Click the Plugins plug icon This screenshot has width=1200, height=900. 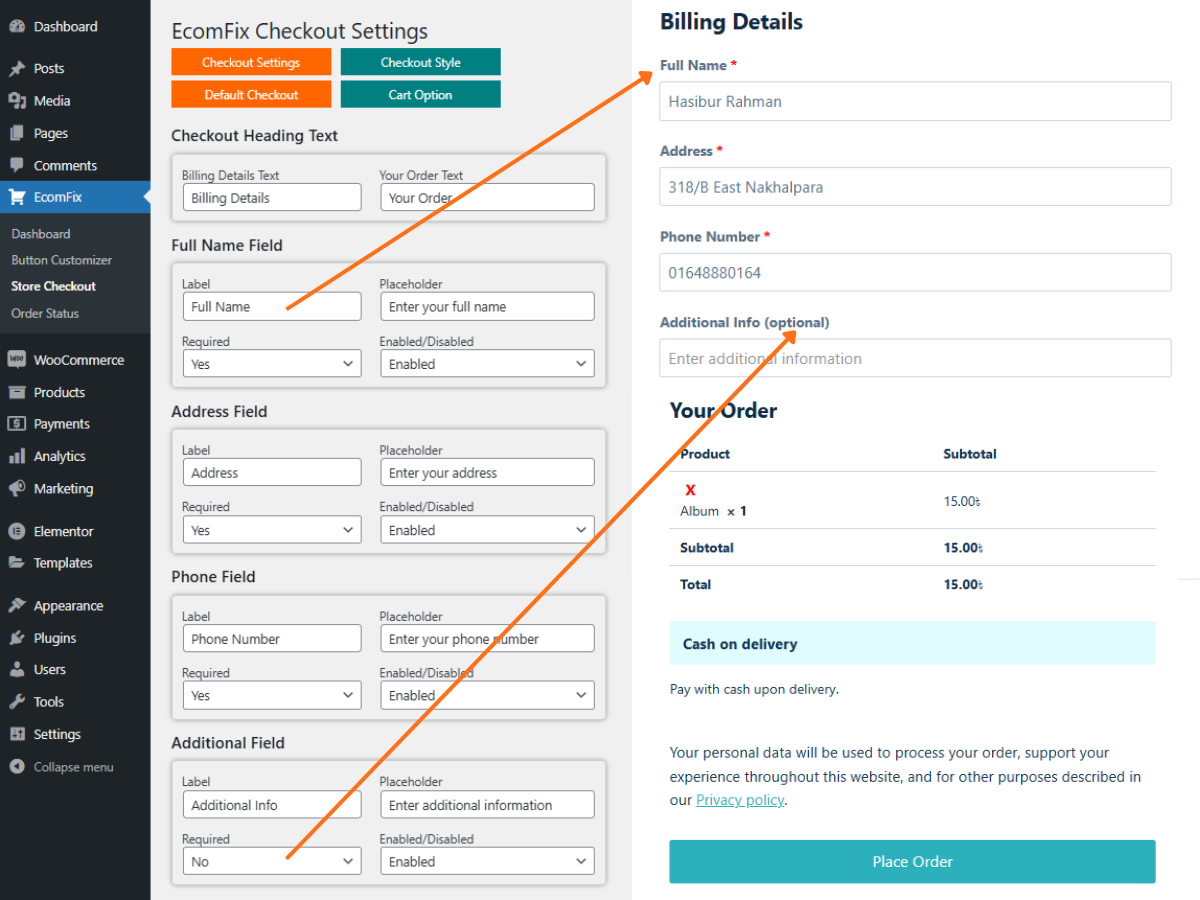pos(17,638)
